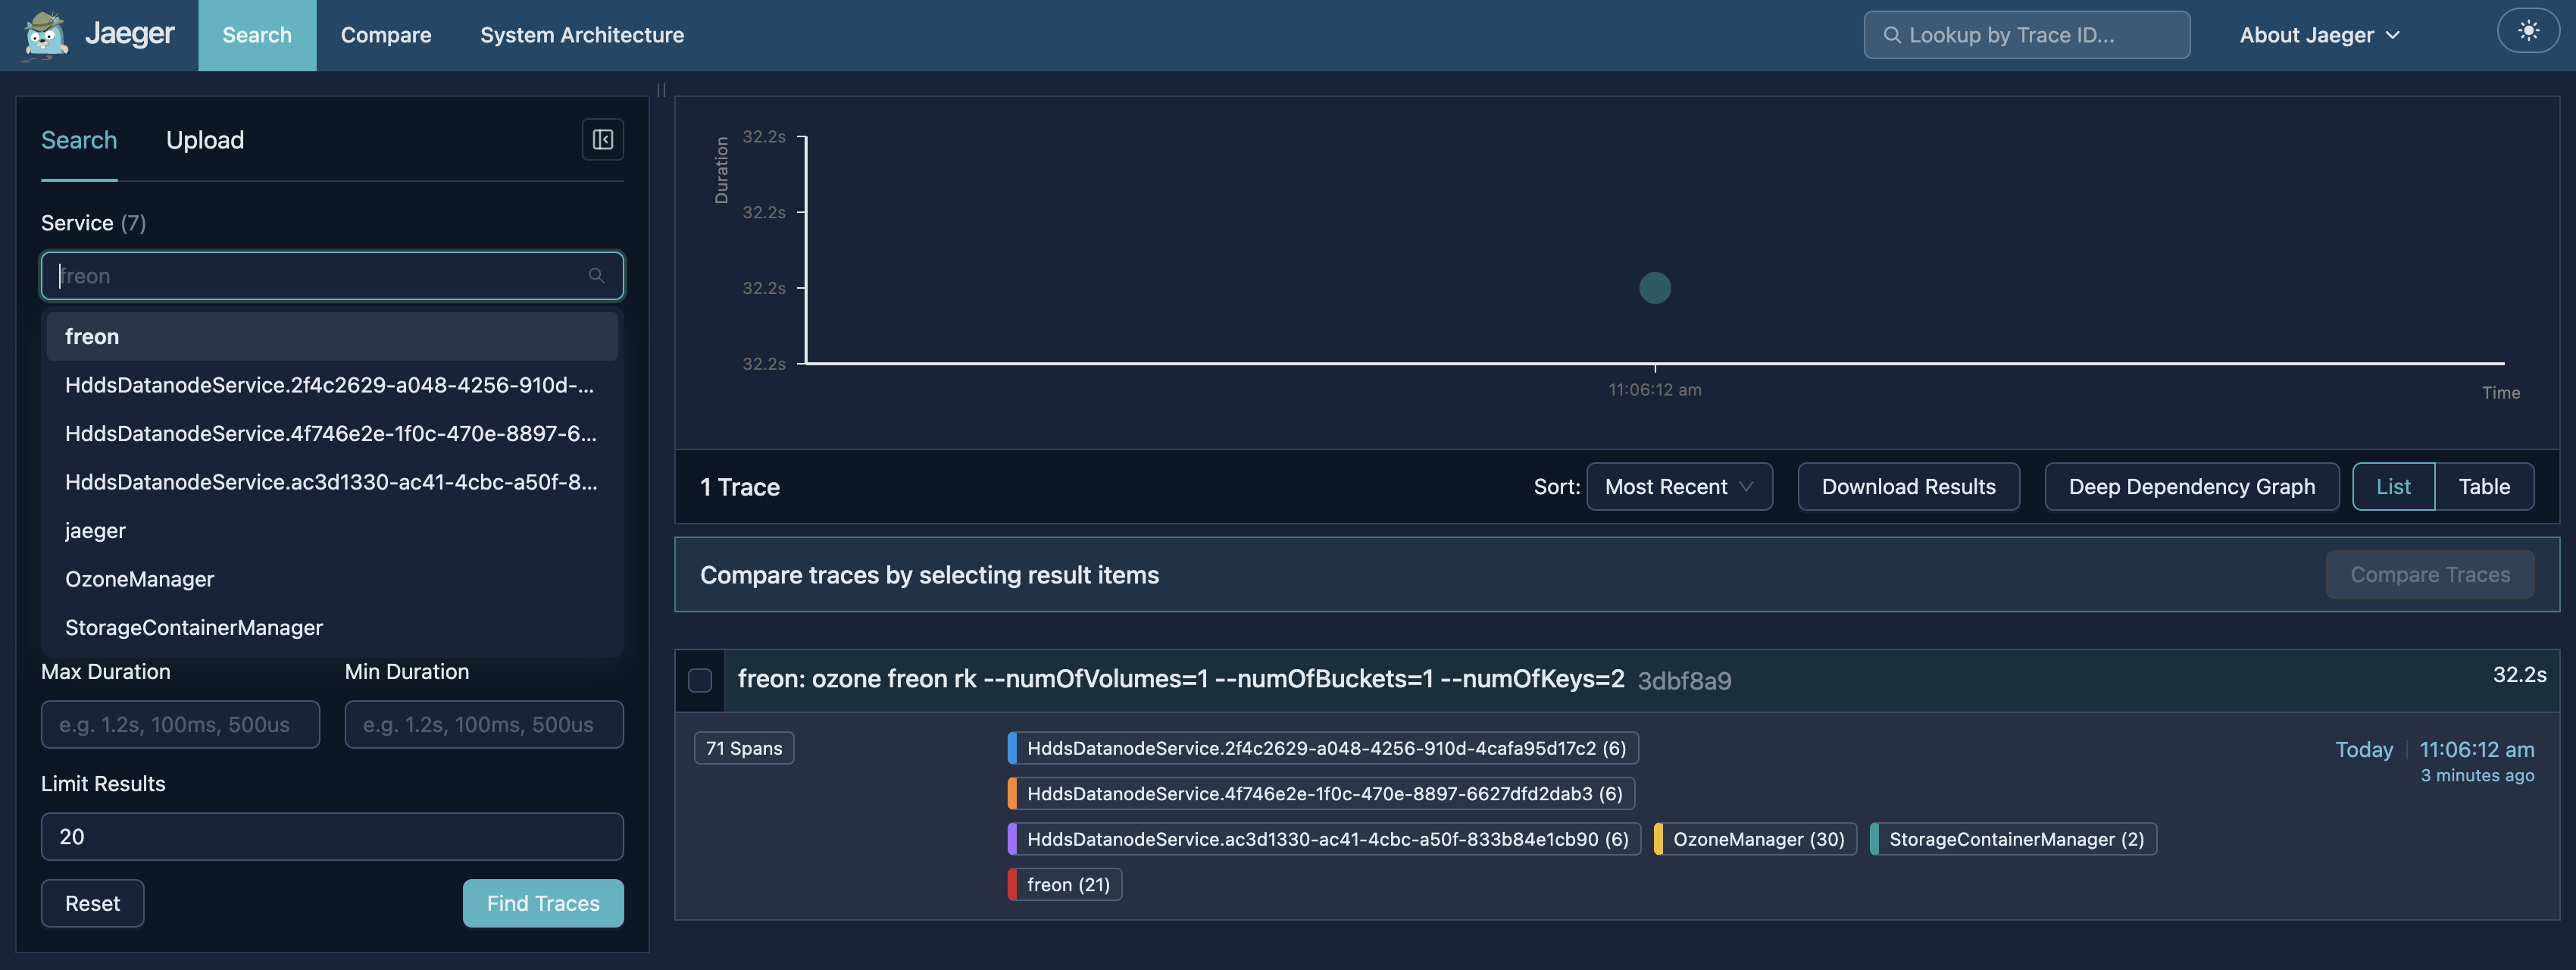Open the Sort Most Recent dropdown
This screenshot has width=2576, height=970.
point(1679,487)
